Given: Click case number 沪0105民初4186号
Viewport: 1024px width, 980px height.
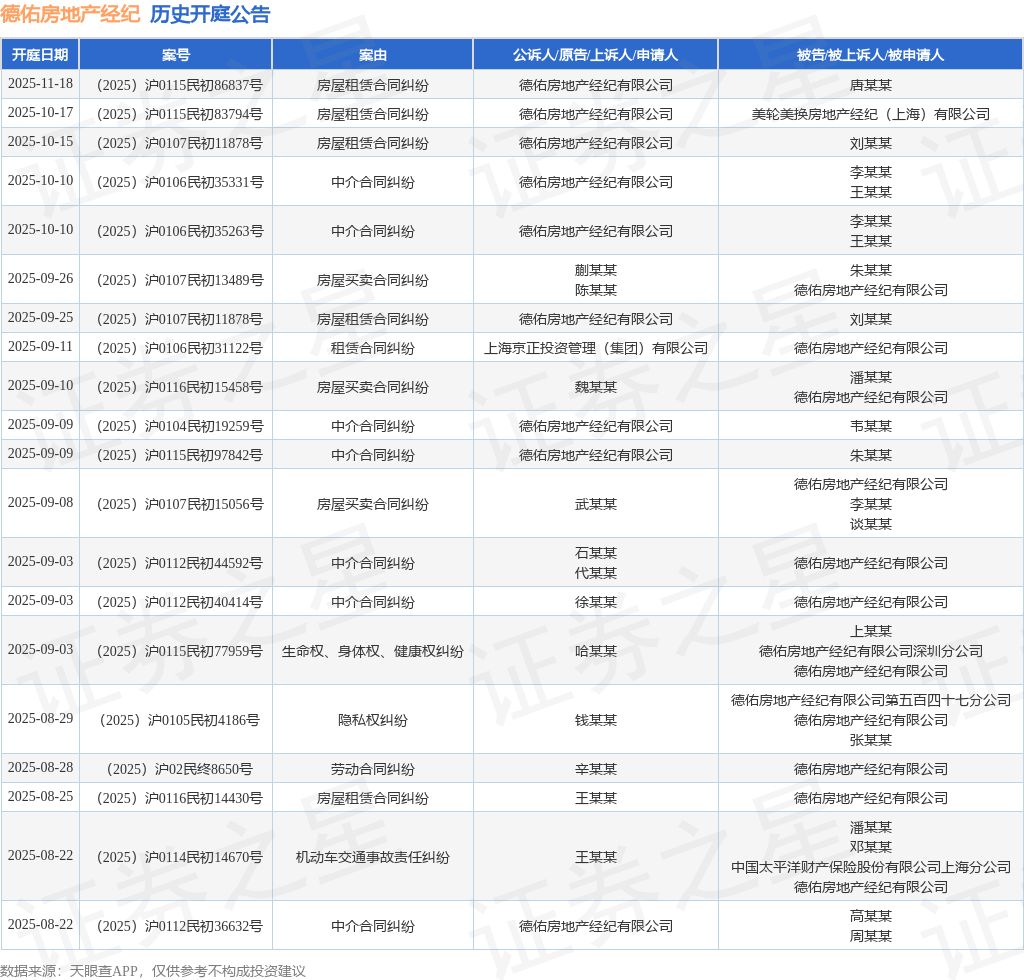Looking at the screenshot, I should (x=180, y=720).
